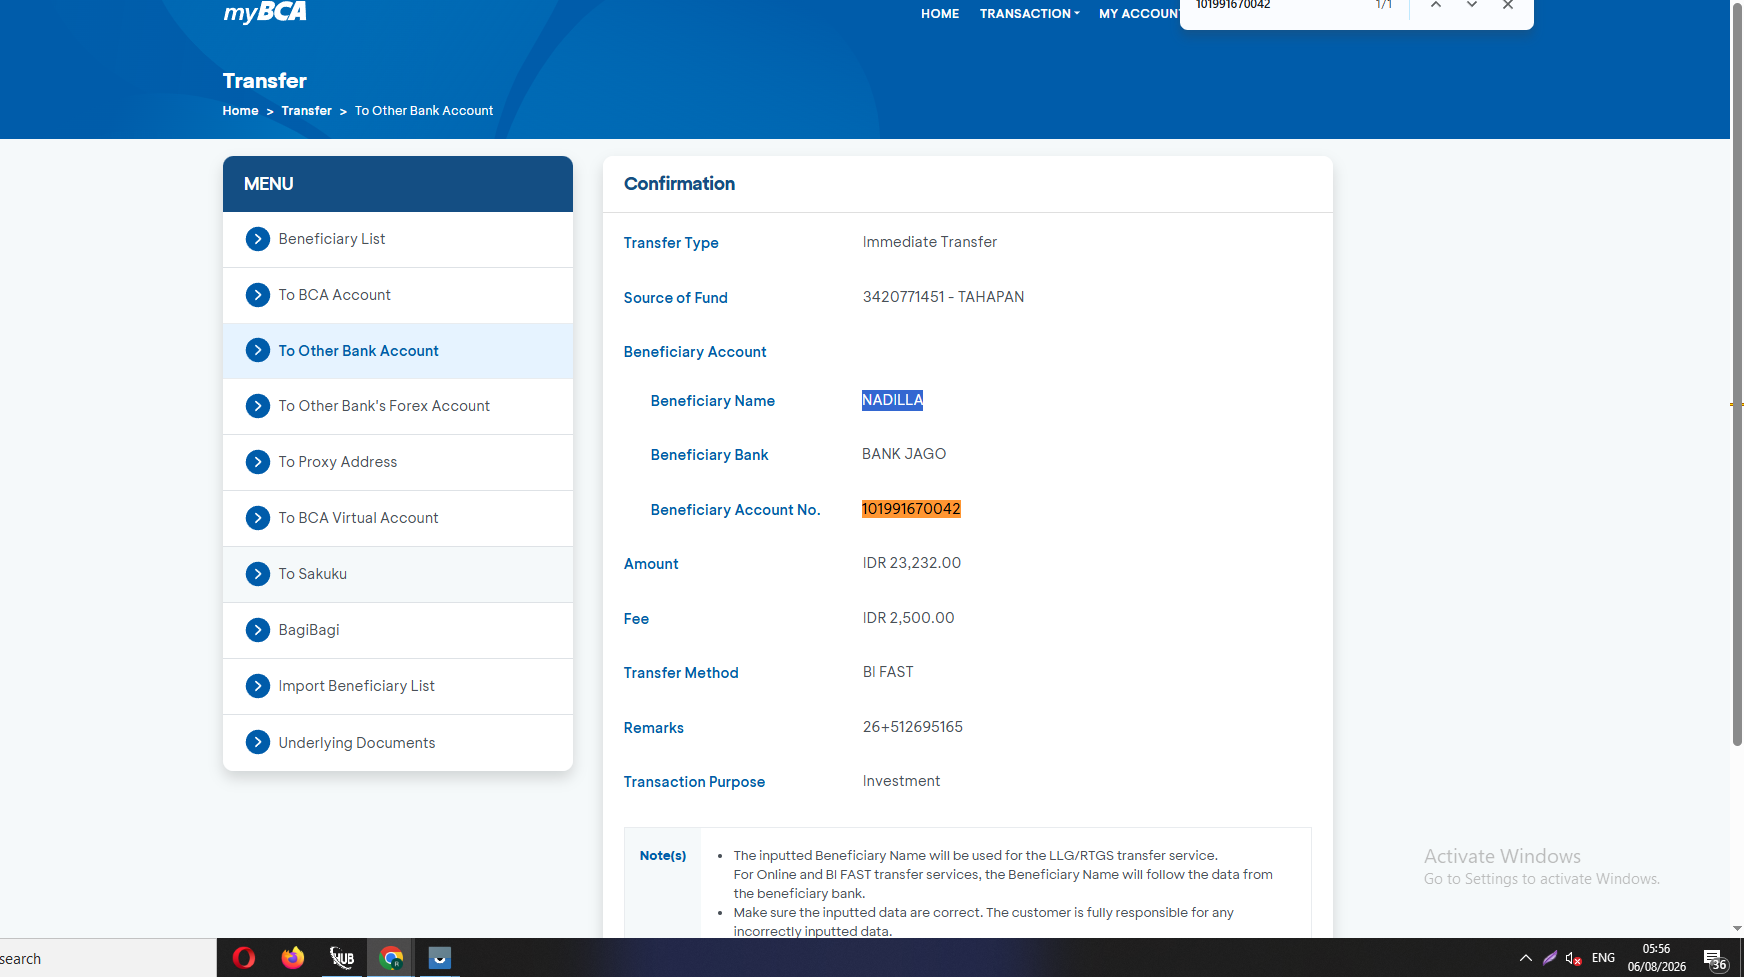Open Opera browser from taskbar
Viewport: 1744px width, 977px height.
(x=243, y=958)
